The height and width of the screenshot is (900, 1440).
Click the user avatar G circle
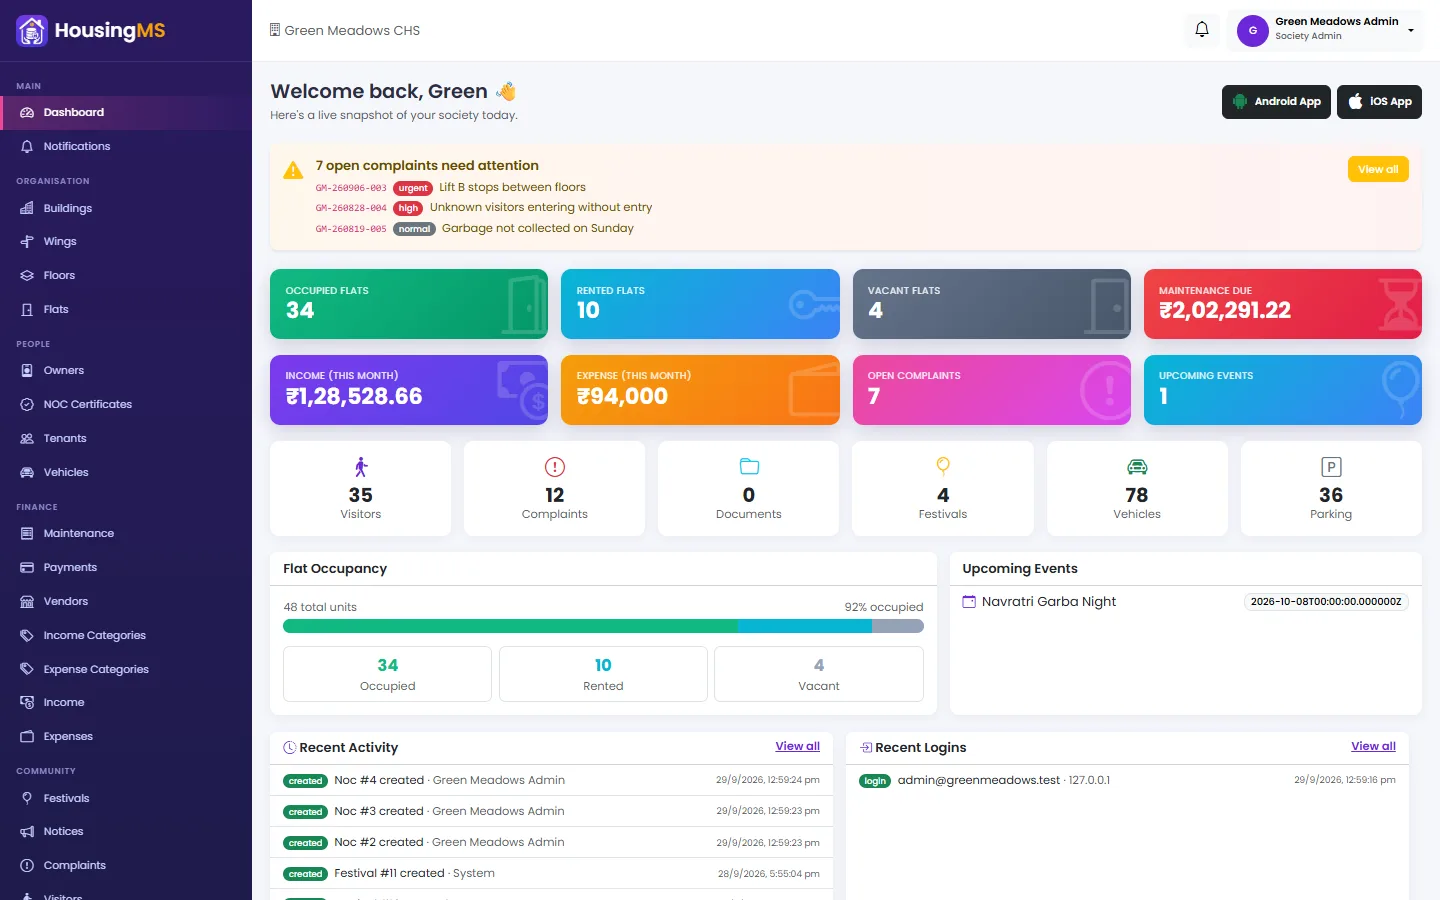pos(1253,31)
